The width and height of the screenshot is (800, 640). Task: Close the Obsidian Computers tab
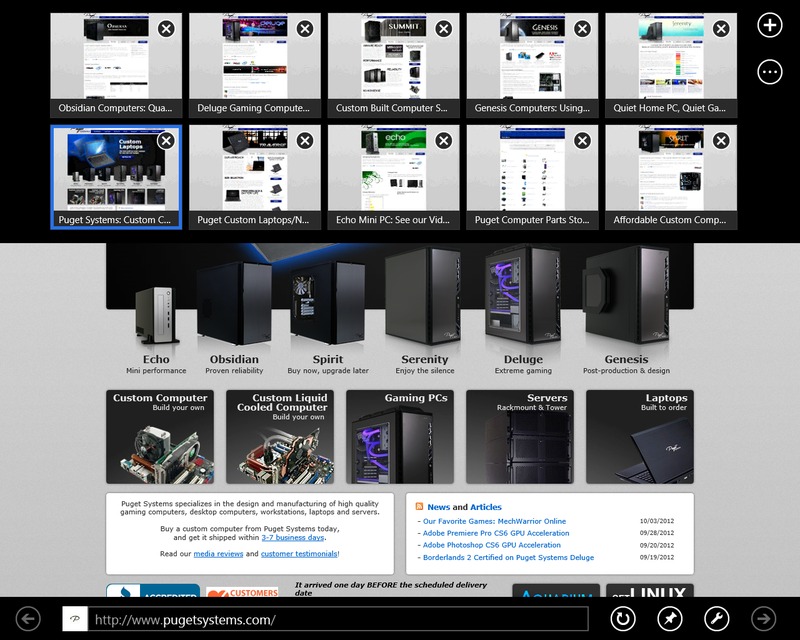166,29
